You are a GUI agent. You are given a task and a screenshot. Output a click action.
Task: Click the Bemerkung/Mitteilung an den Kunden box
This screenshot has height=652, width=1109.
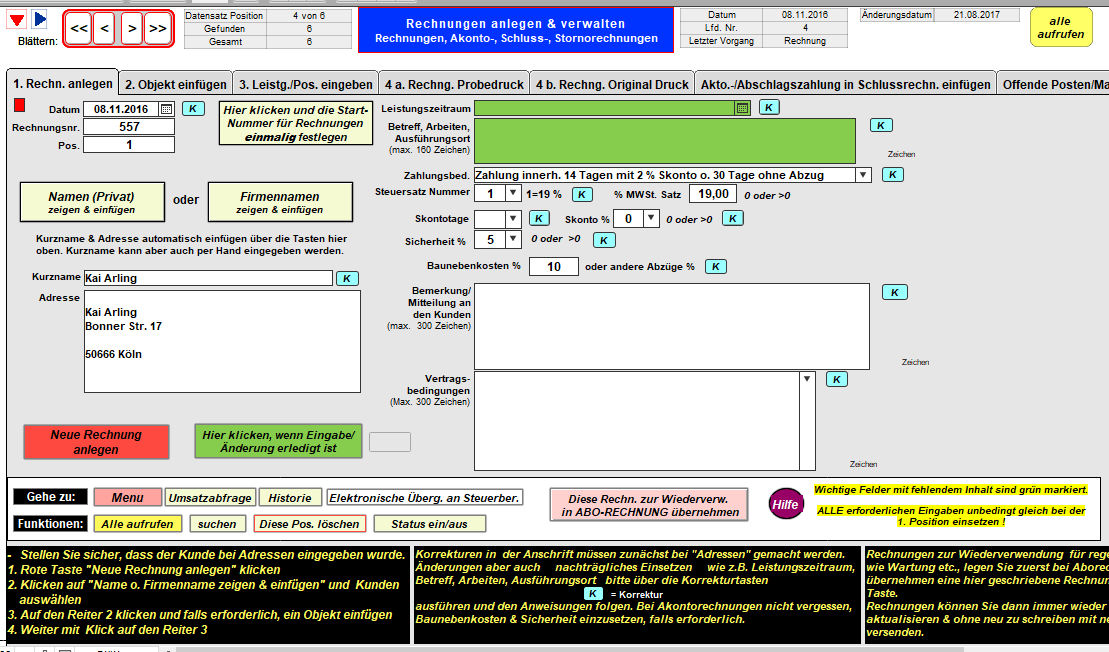point(672,326)
